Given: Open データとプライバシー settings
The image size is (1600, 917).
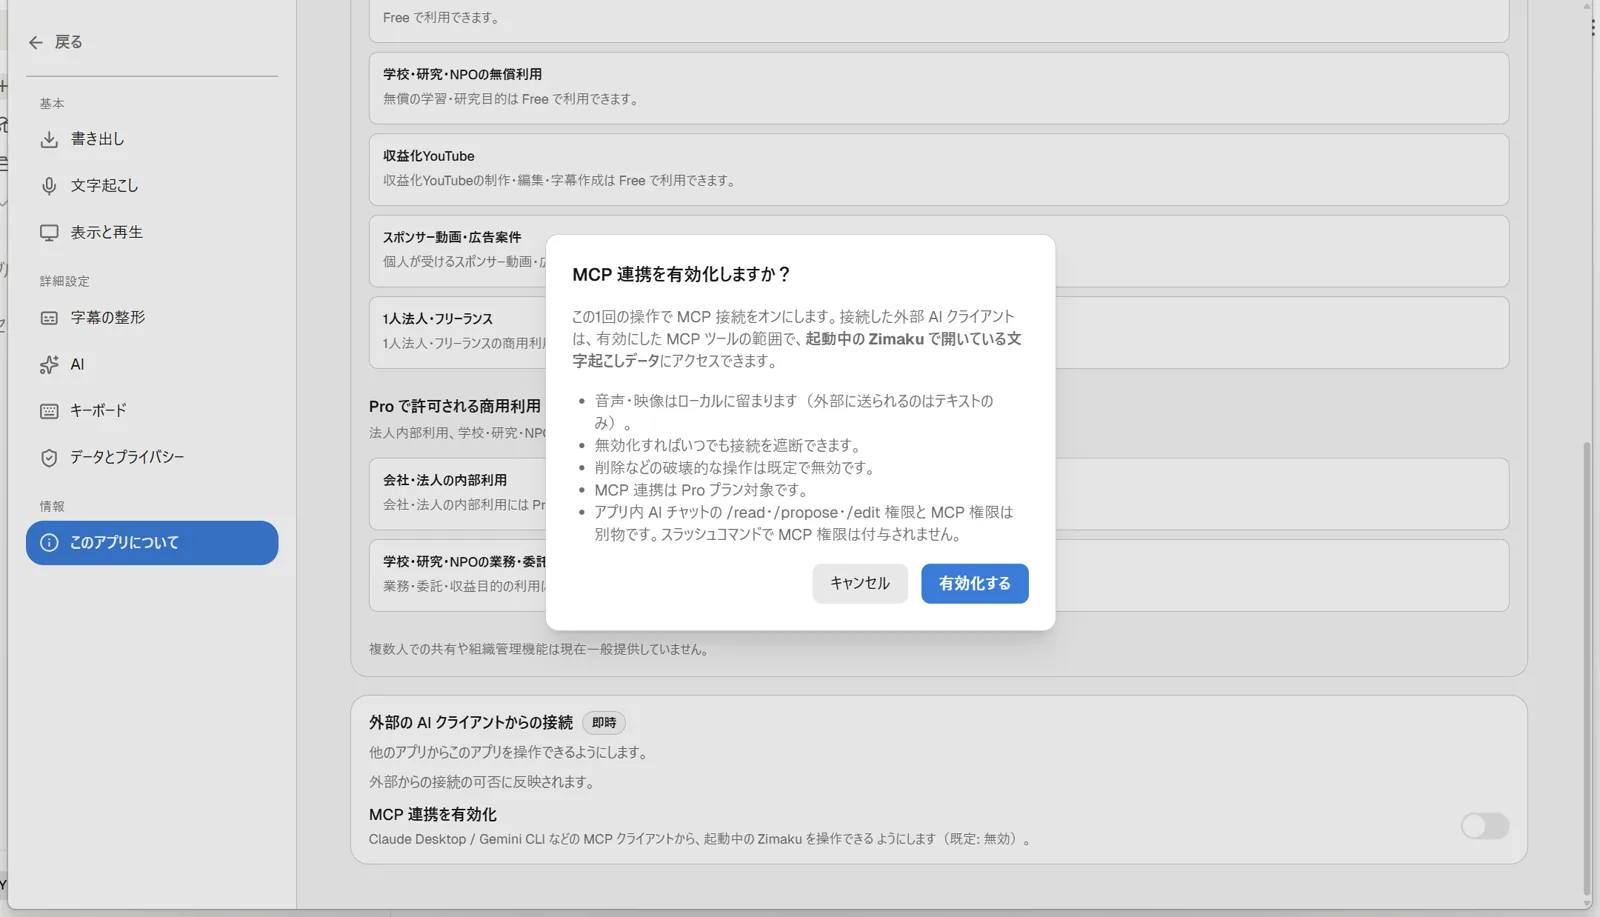Looking at the screenshot, I should pyautogui.click(x=152, y=458).
